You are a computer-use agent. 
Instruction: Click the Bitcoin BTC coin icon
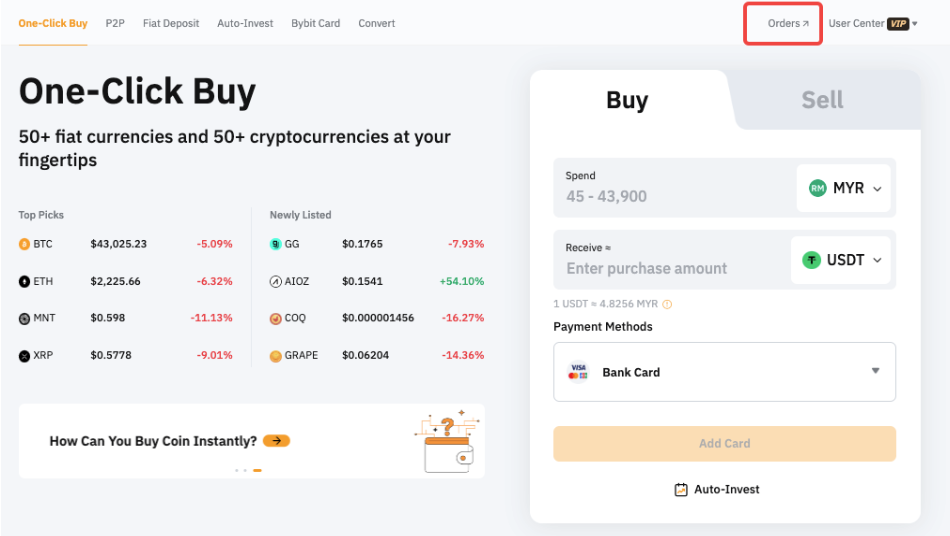24,244
